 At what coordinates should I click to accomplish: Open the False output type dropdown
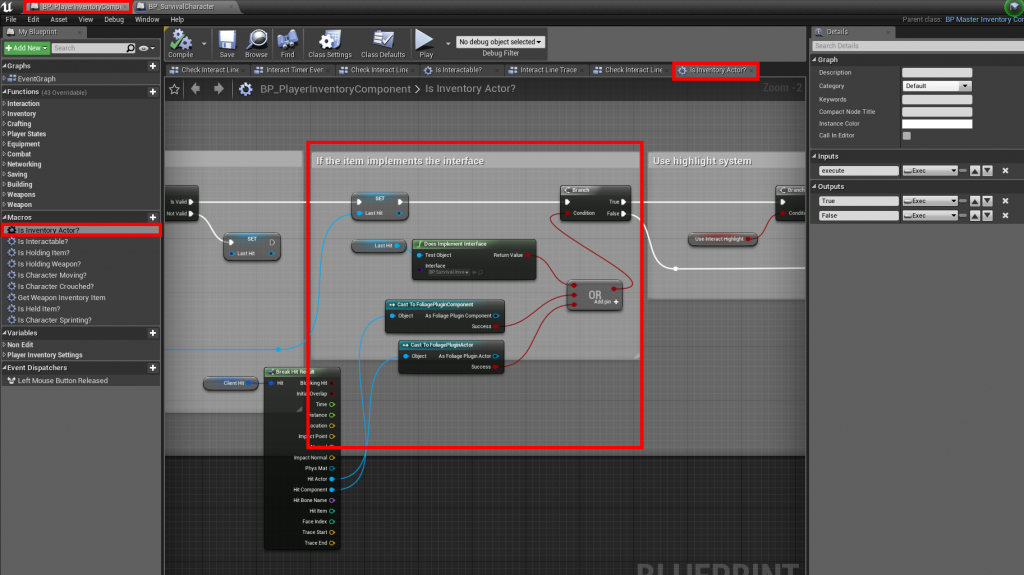(930, 216)
